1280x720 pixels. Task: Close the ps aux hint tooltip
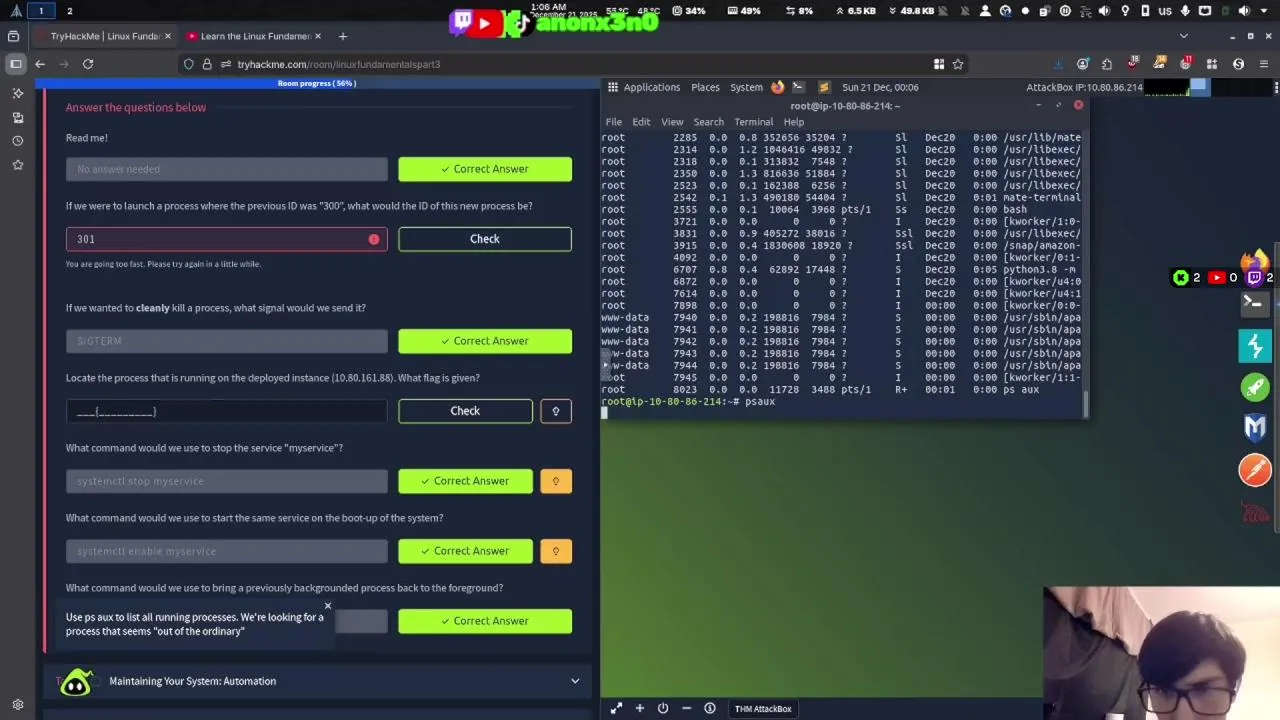tap(327, 606)
